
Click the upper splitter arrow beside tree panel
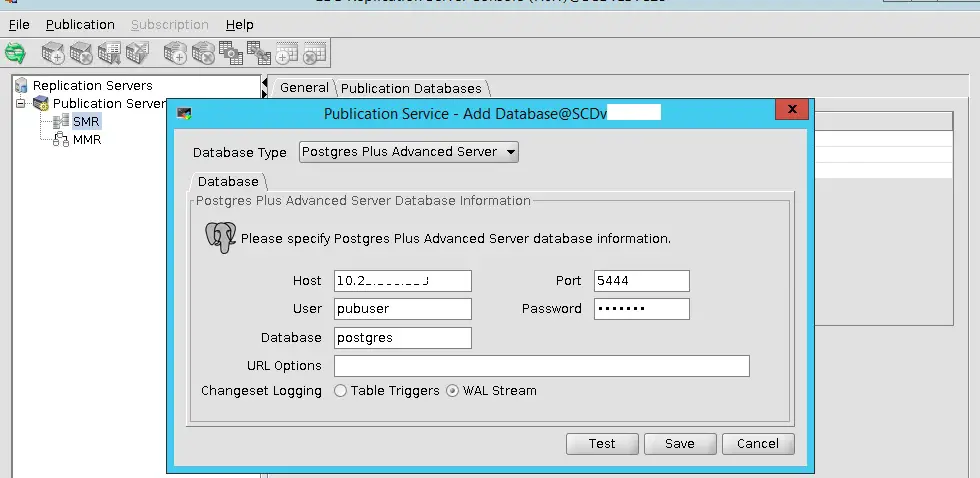[264, 83]
